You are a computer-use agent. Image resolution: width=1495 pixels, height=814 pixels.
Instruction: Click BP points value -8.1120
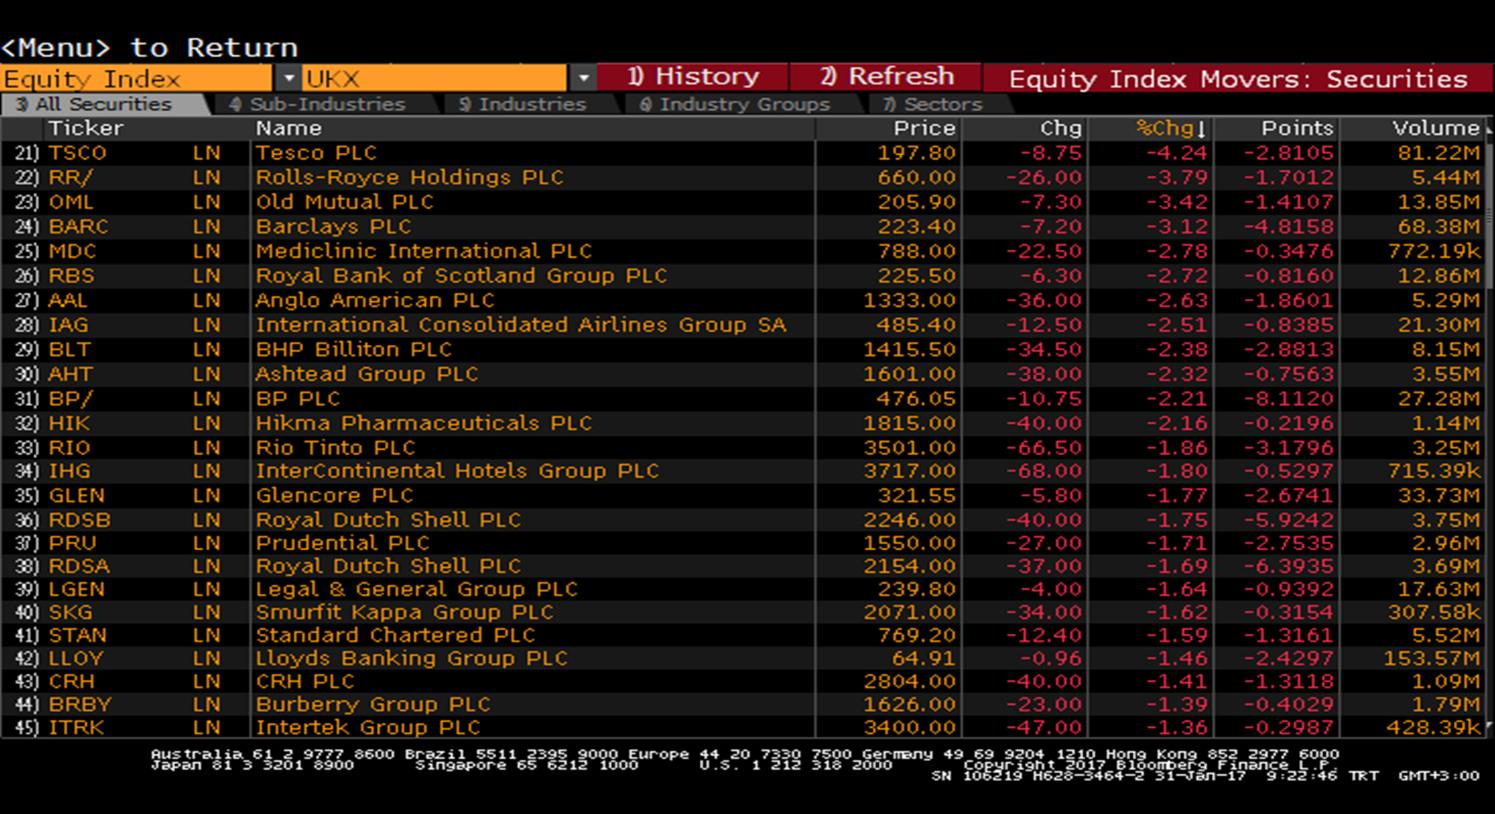[x=1288, y=398]
